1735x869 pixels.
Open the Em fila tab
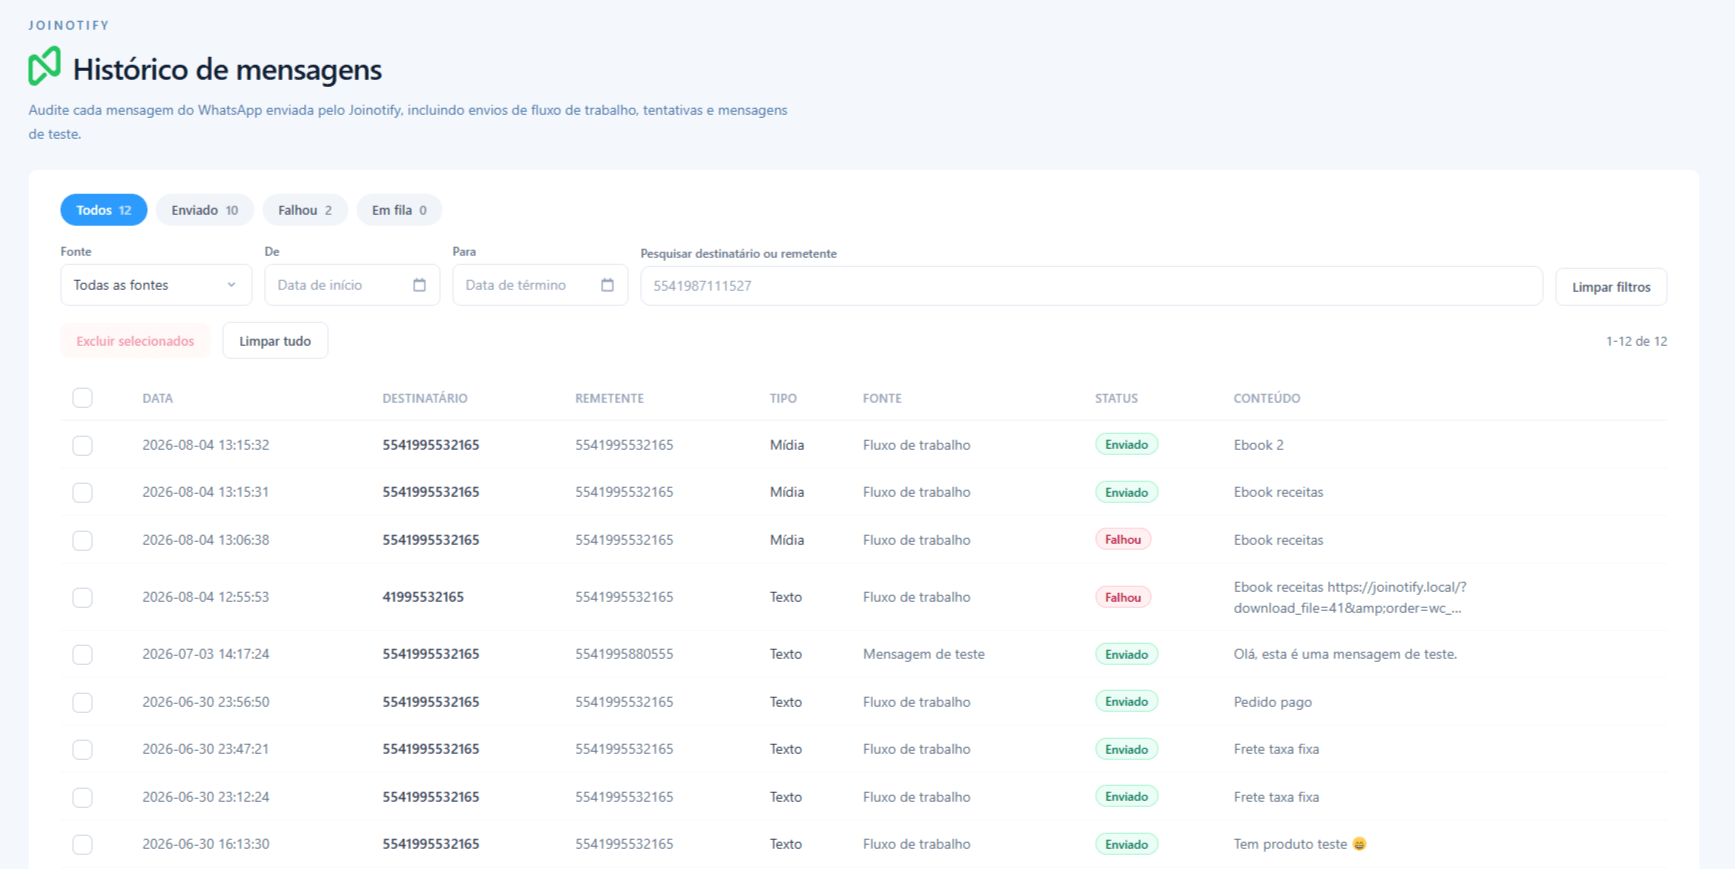click(399, 210)
